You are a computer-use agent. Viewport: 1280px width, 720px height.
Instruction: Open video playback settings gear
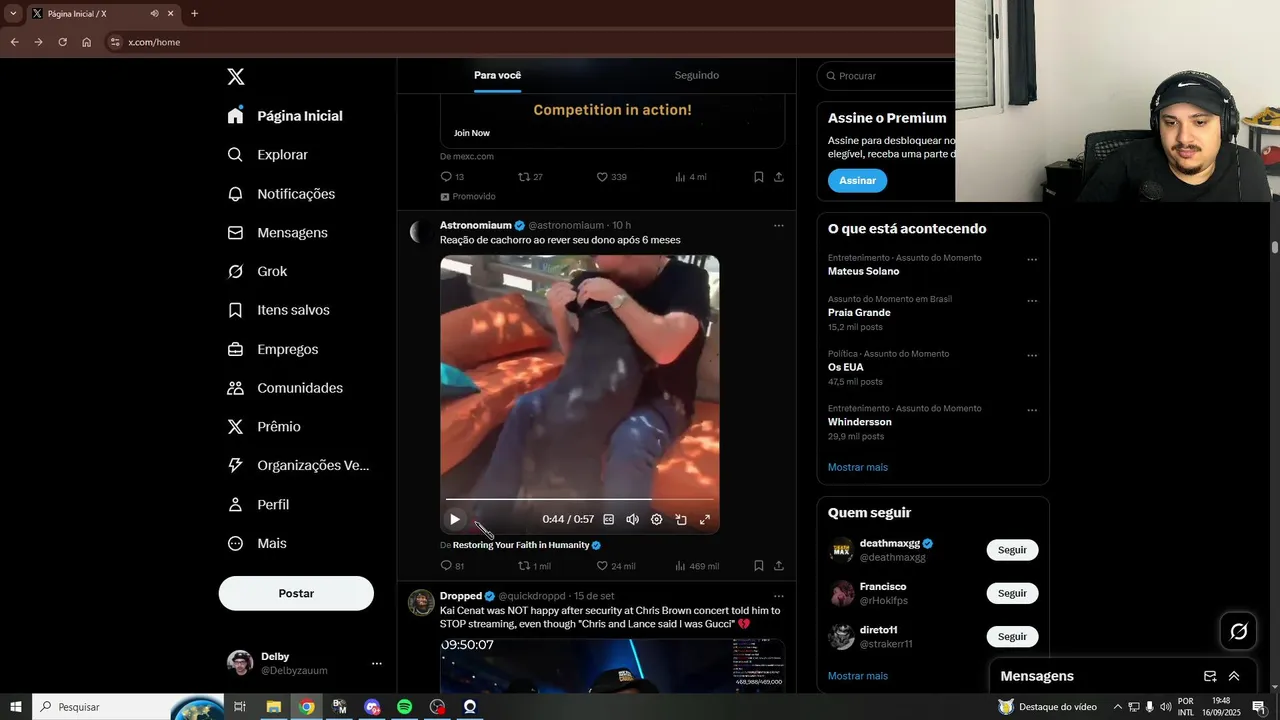(657, 519)
